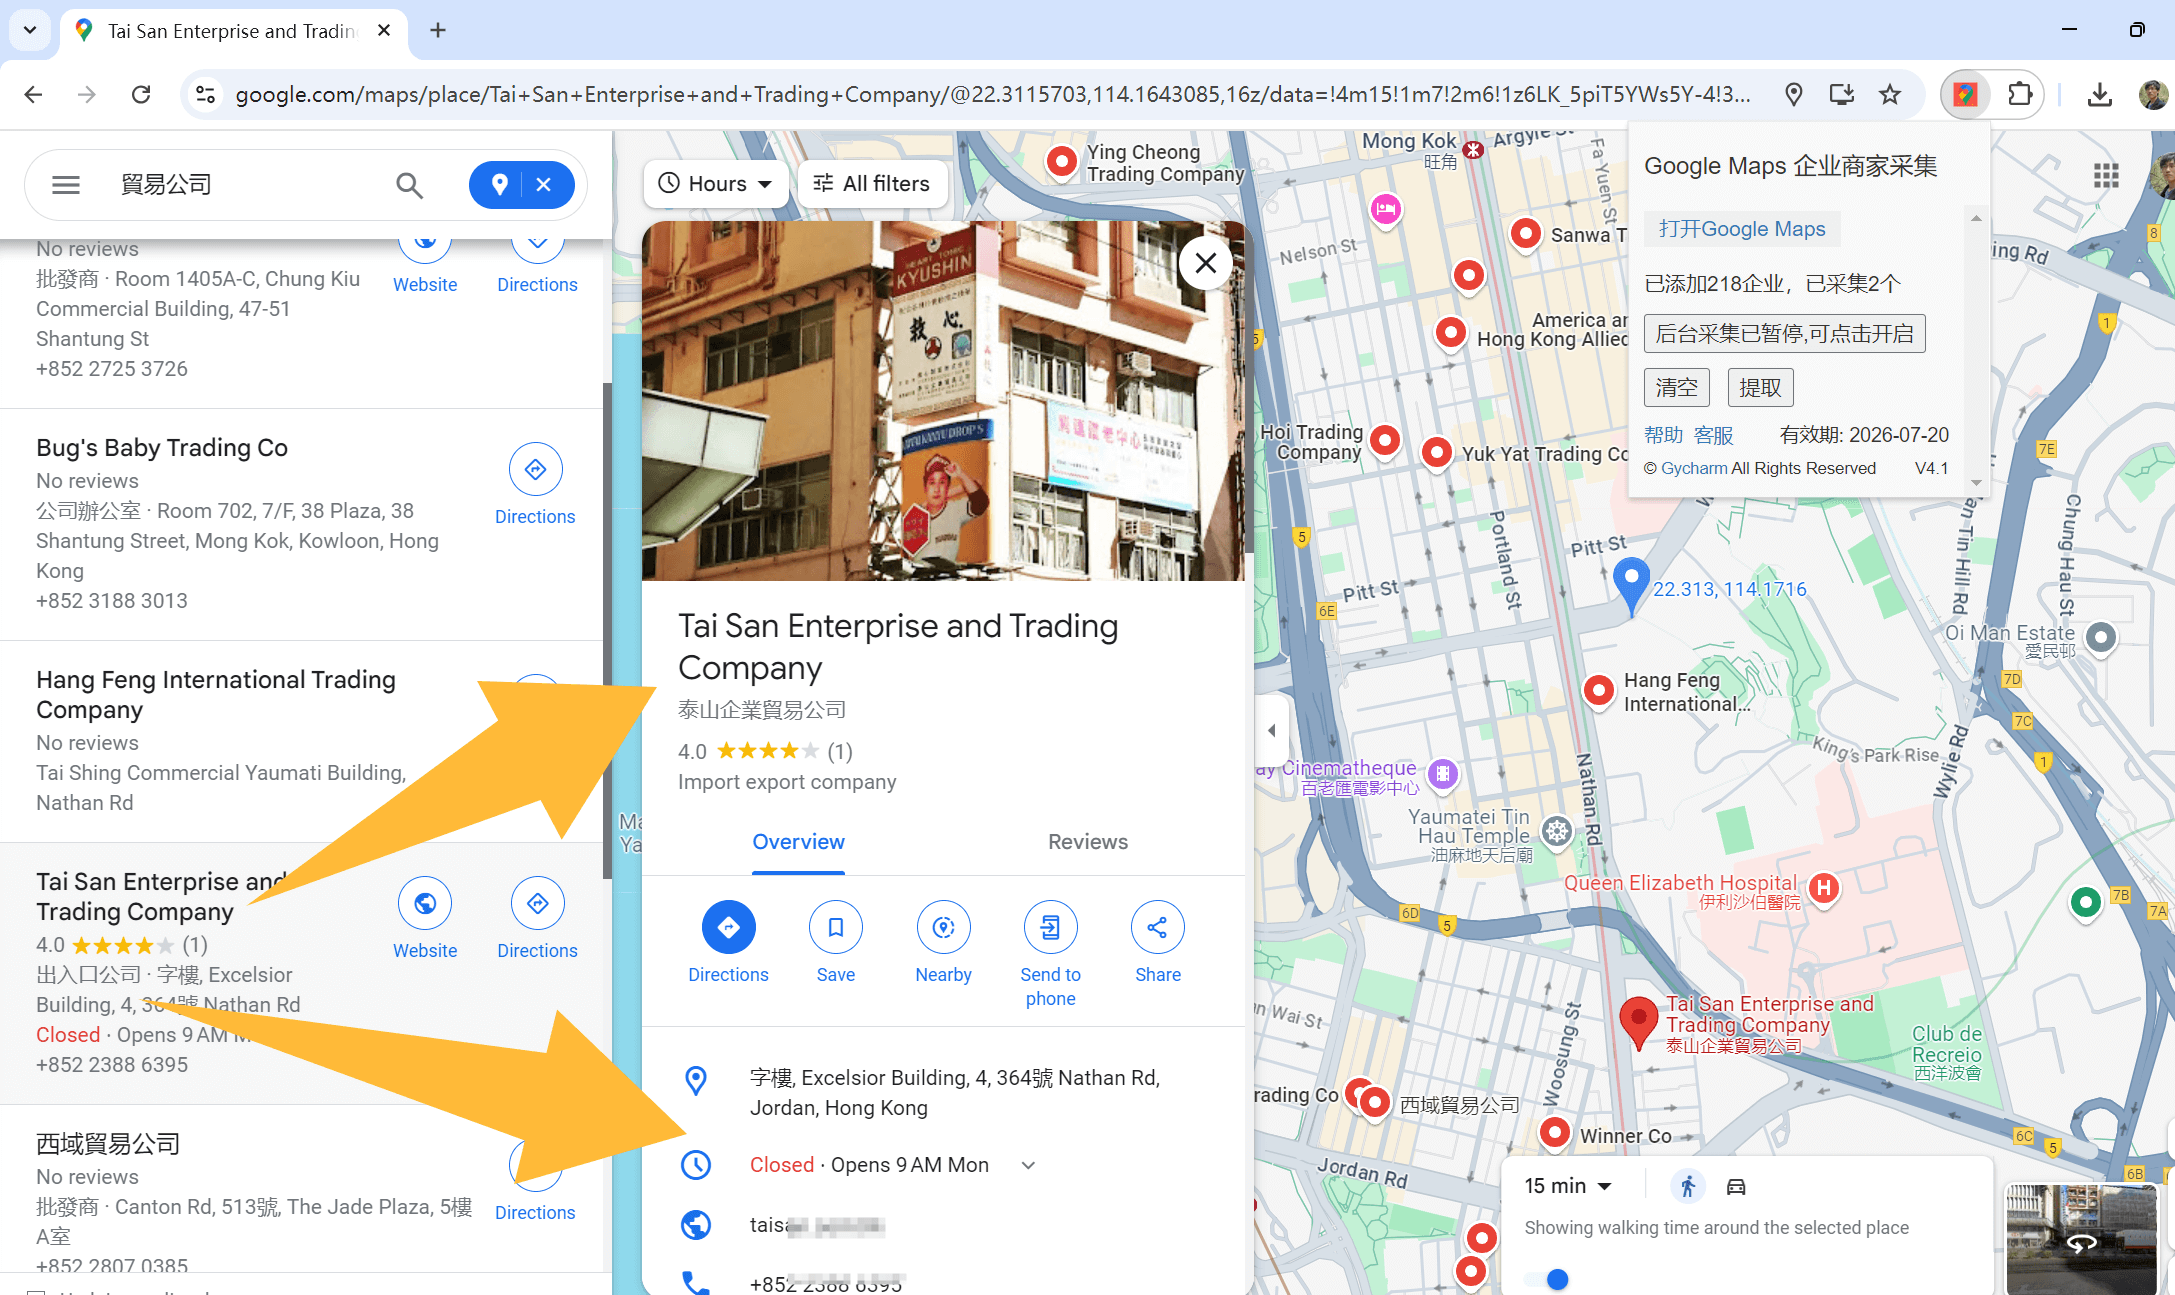Click the Nearby icon in details panel

943,927
